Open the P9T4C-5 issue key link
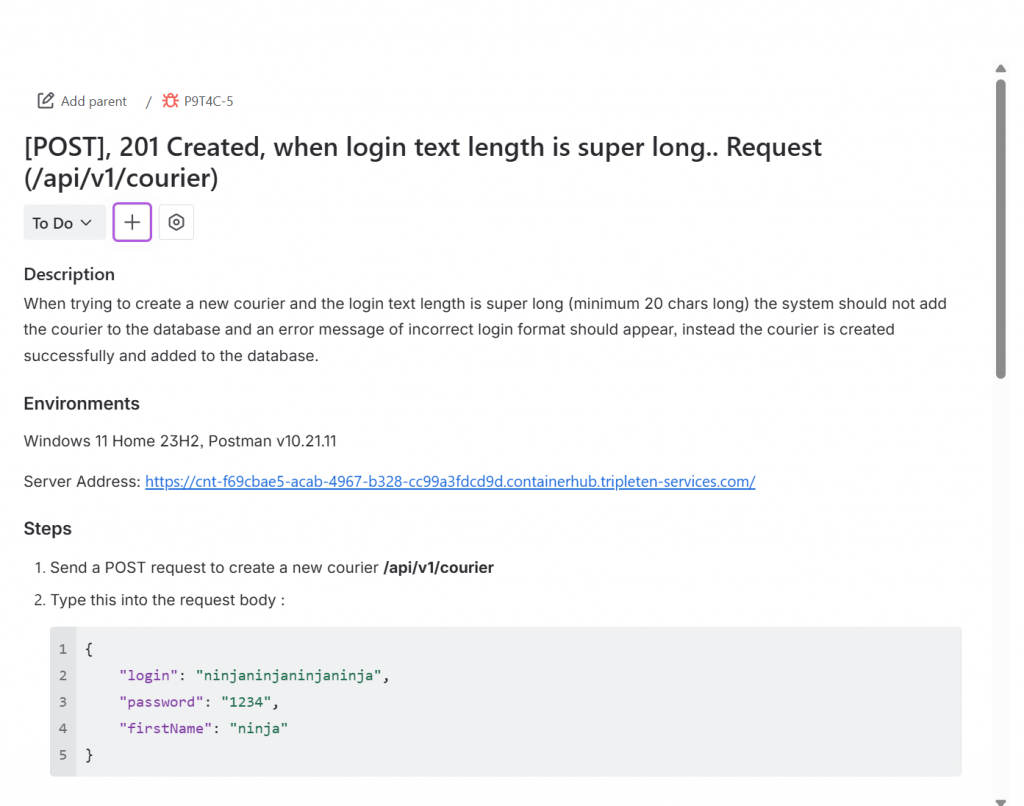The image size is (1024, 806). (208, 101)
